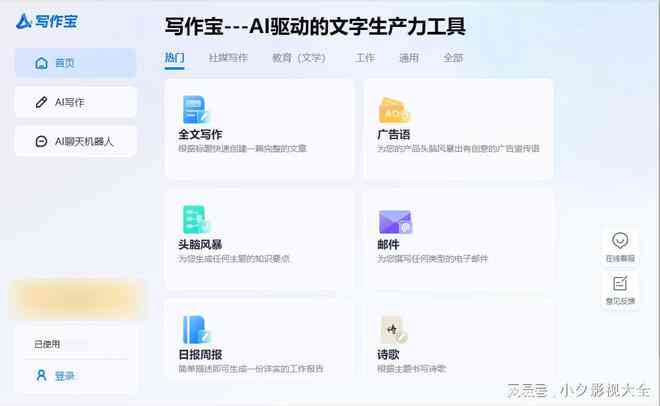Viewport: 660px width, 406px height.
Task: Open the 首页 home icon
Action: click(x=41, y=63)
